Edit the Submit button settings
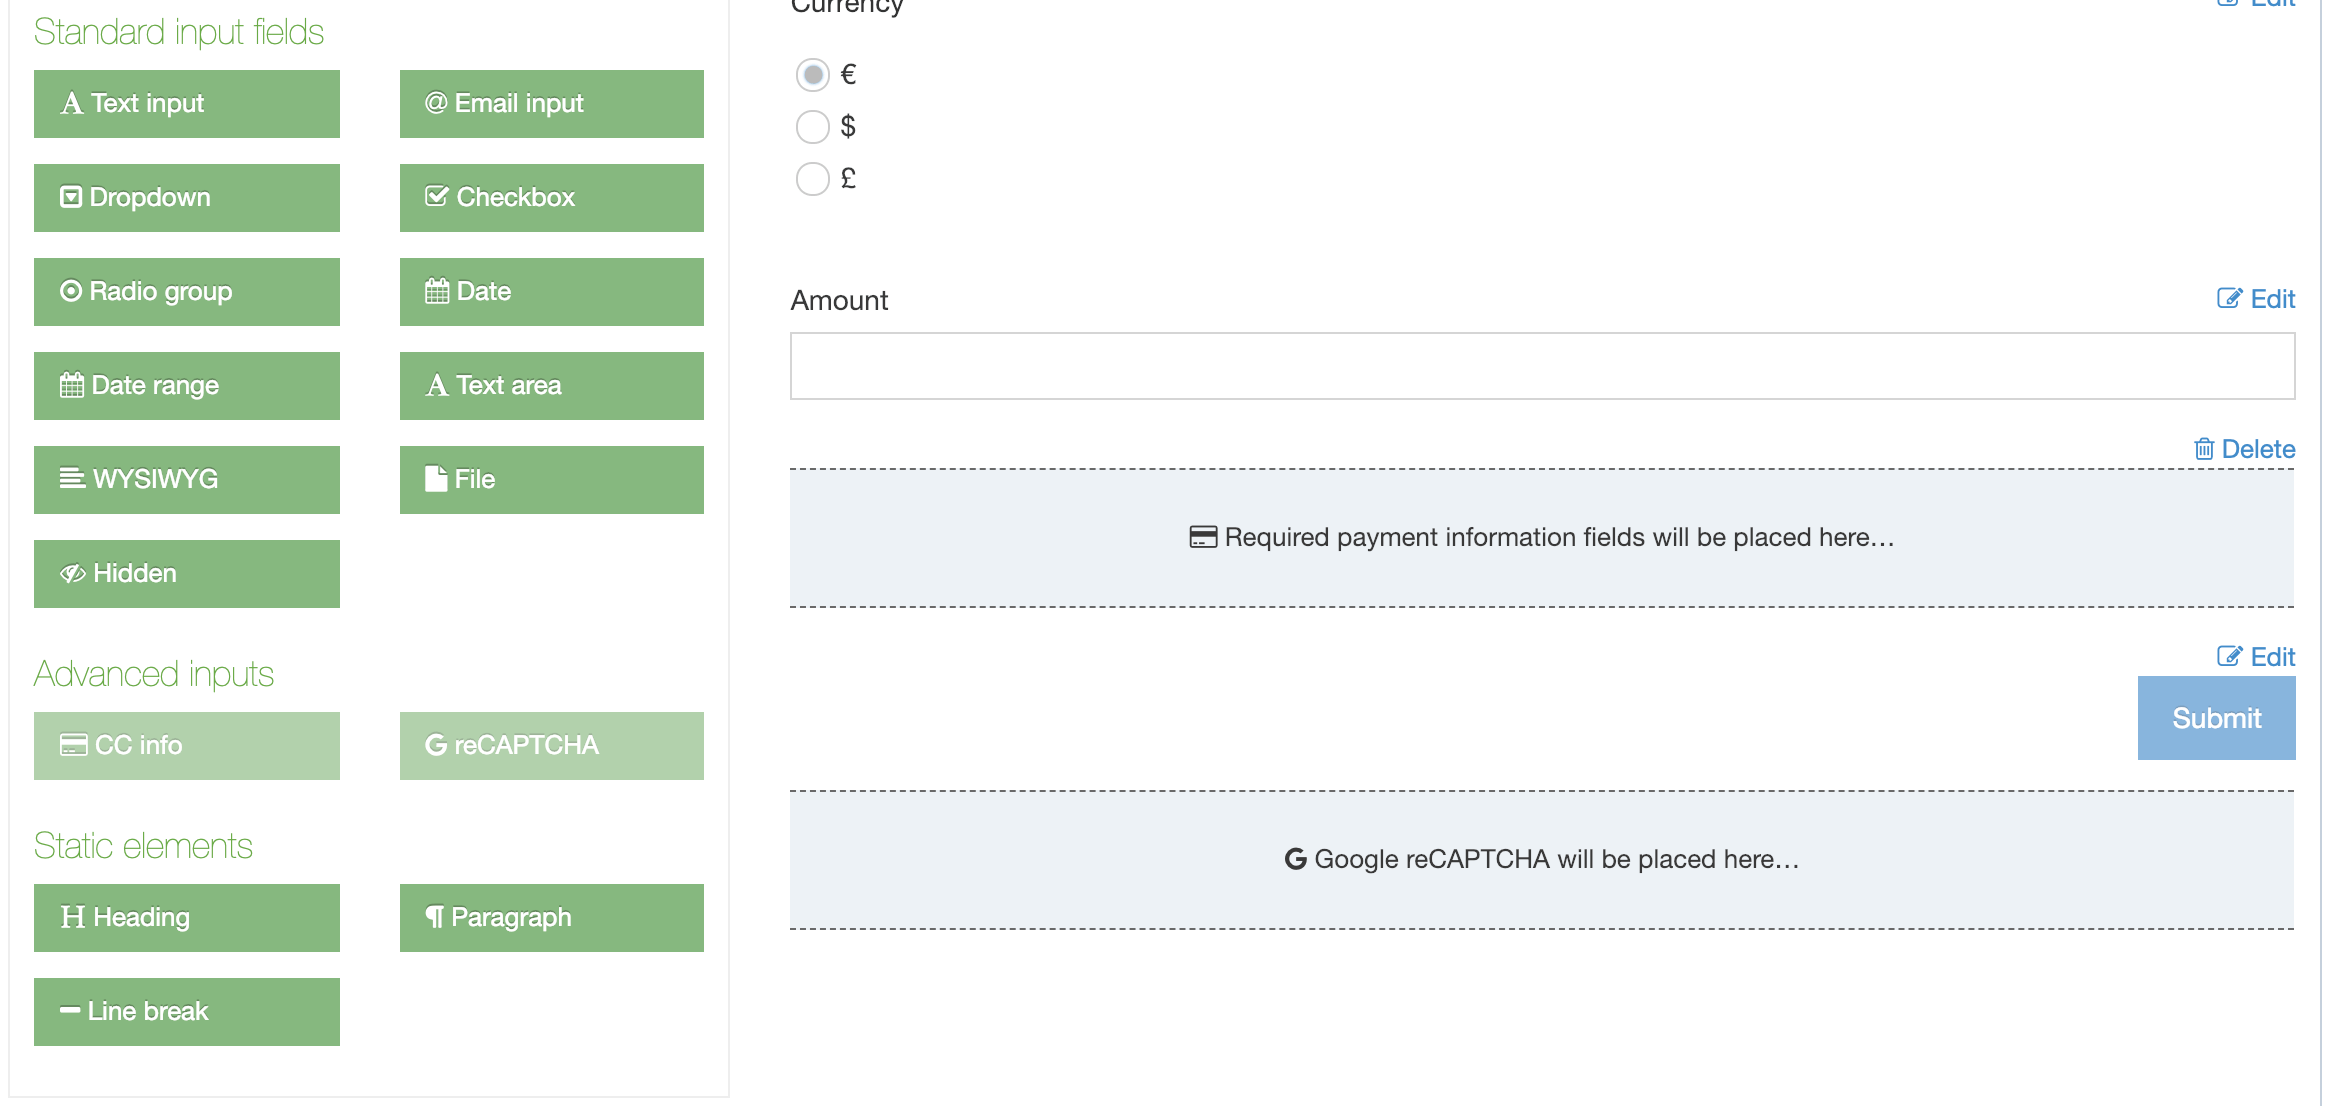Screen dimensions: 2338x1106 click(x=2256, y=657)
